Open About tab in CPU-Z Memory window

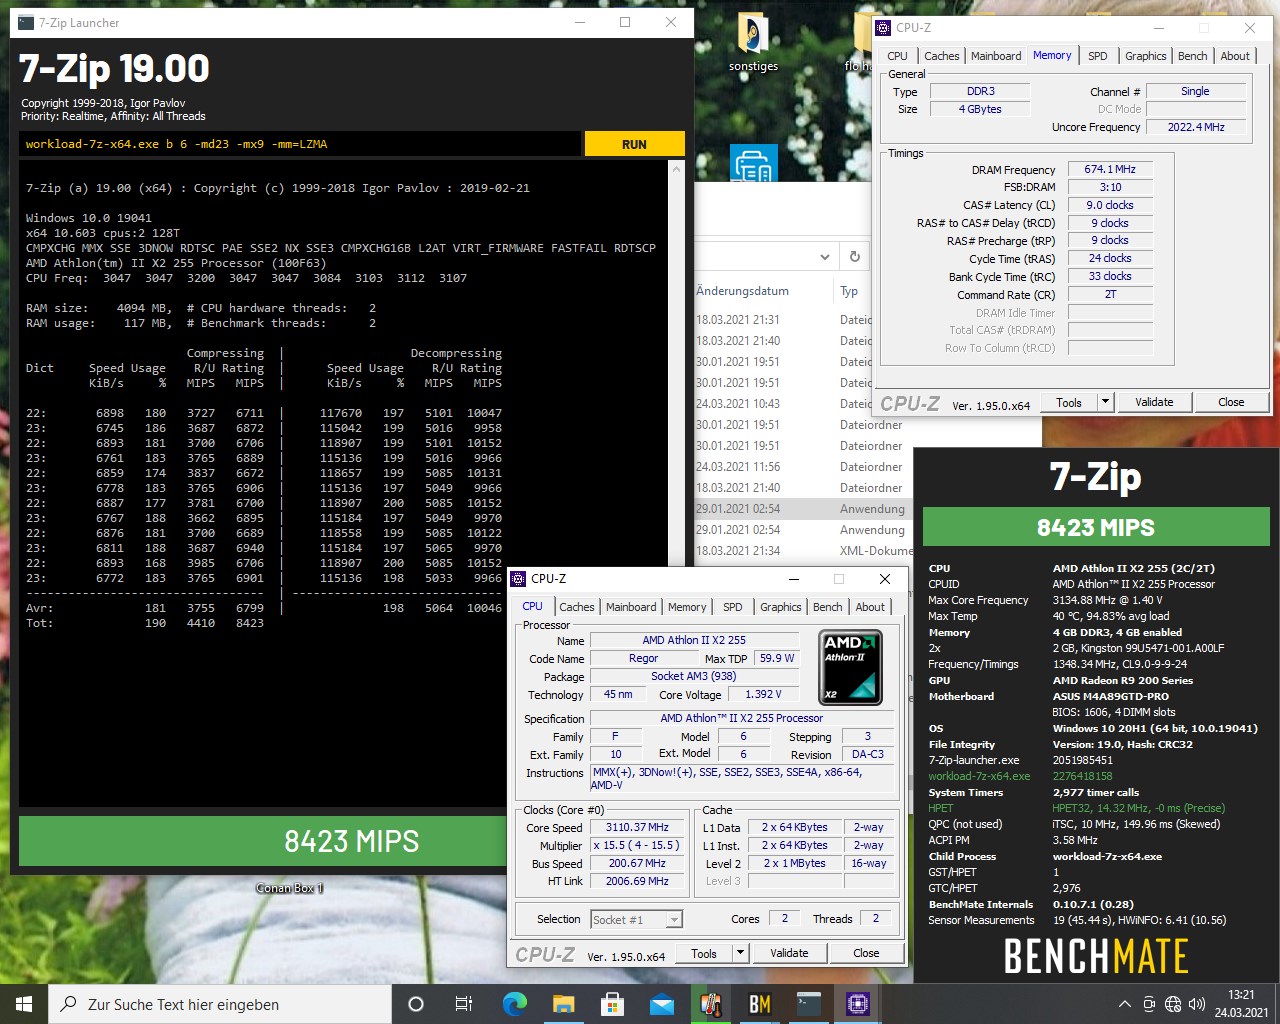pos(1235,56)
